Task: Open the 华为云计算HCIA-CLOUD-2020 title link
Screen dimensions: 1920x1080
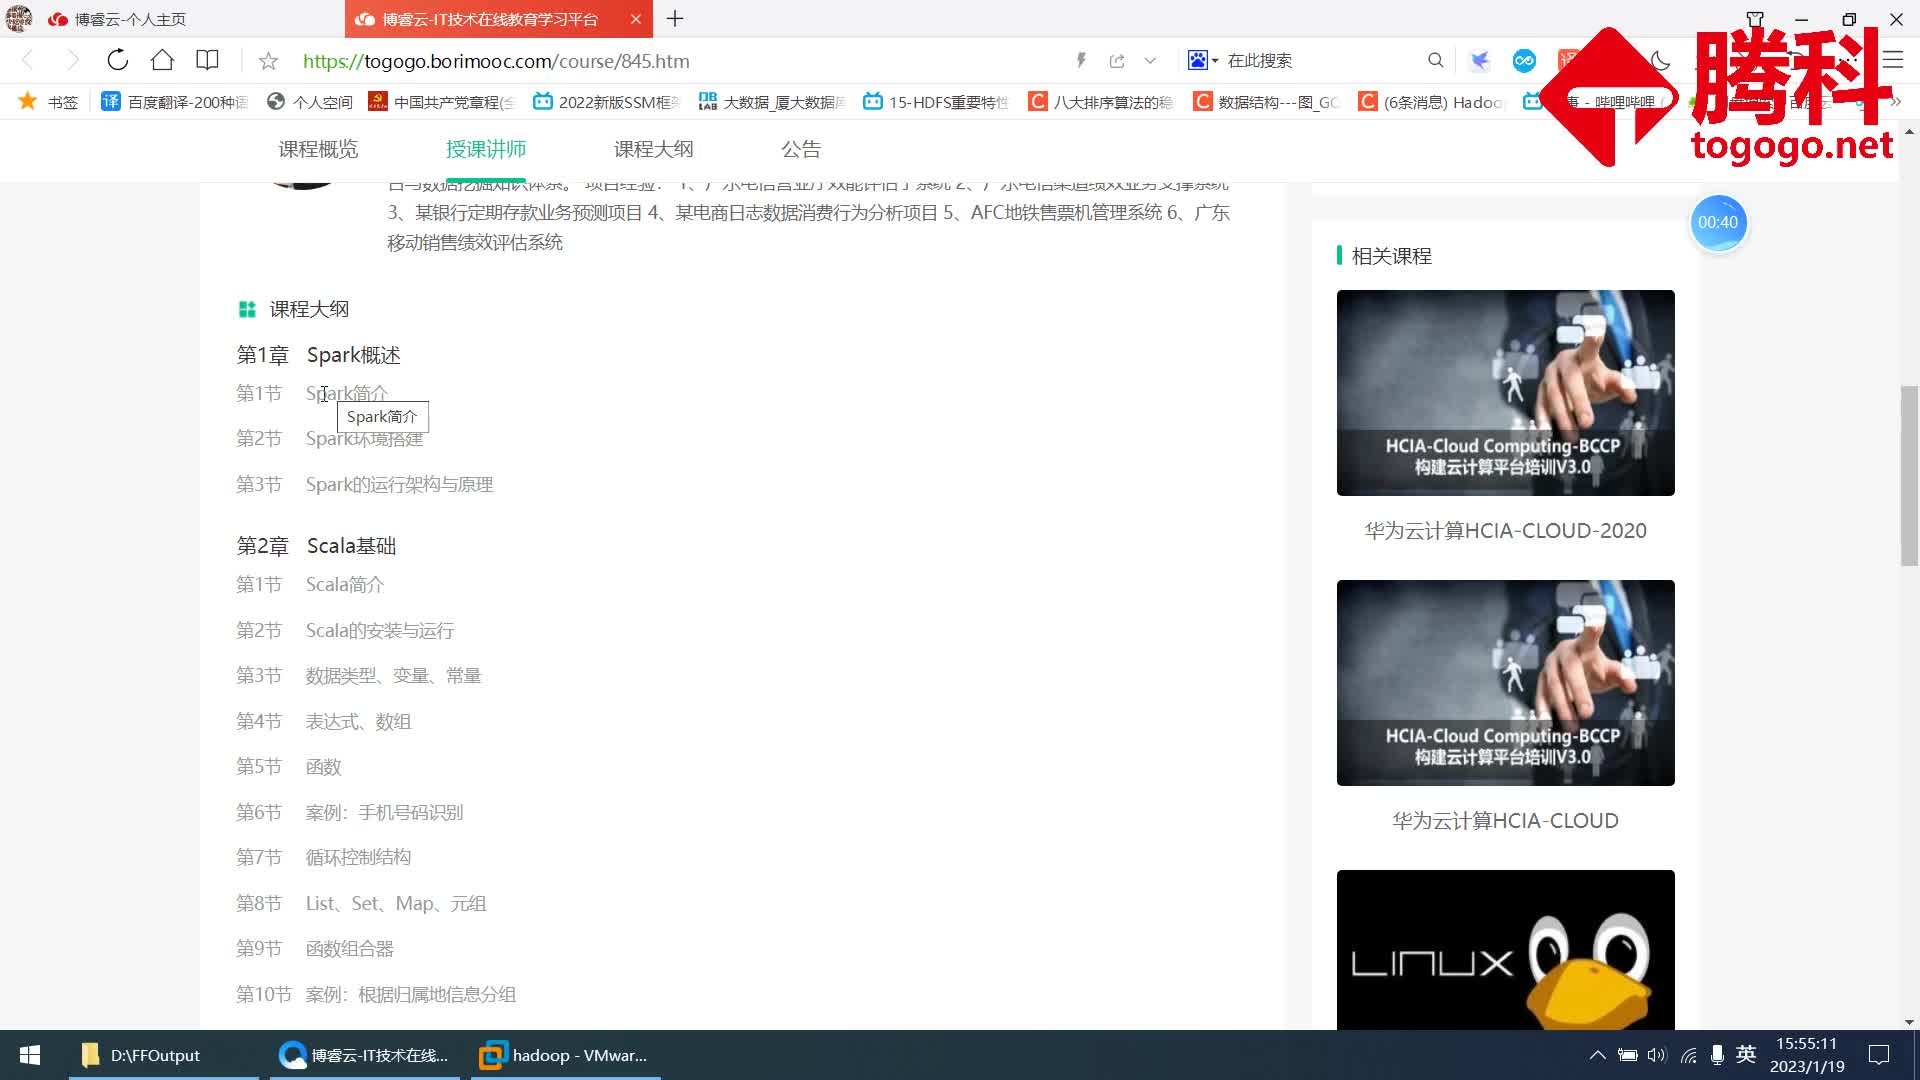Action: coord(1505,531)
